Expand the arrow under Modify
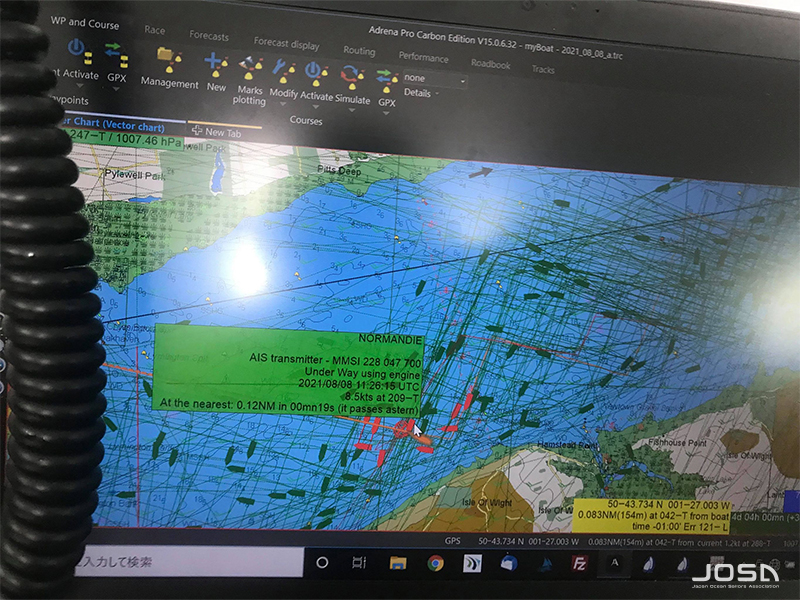 (283, 104)
